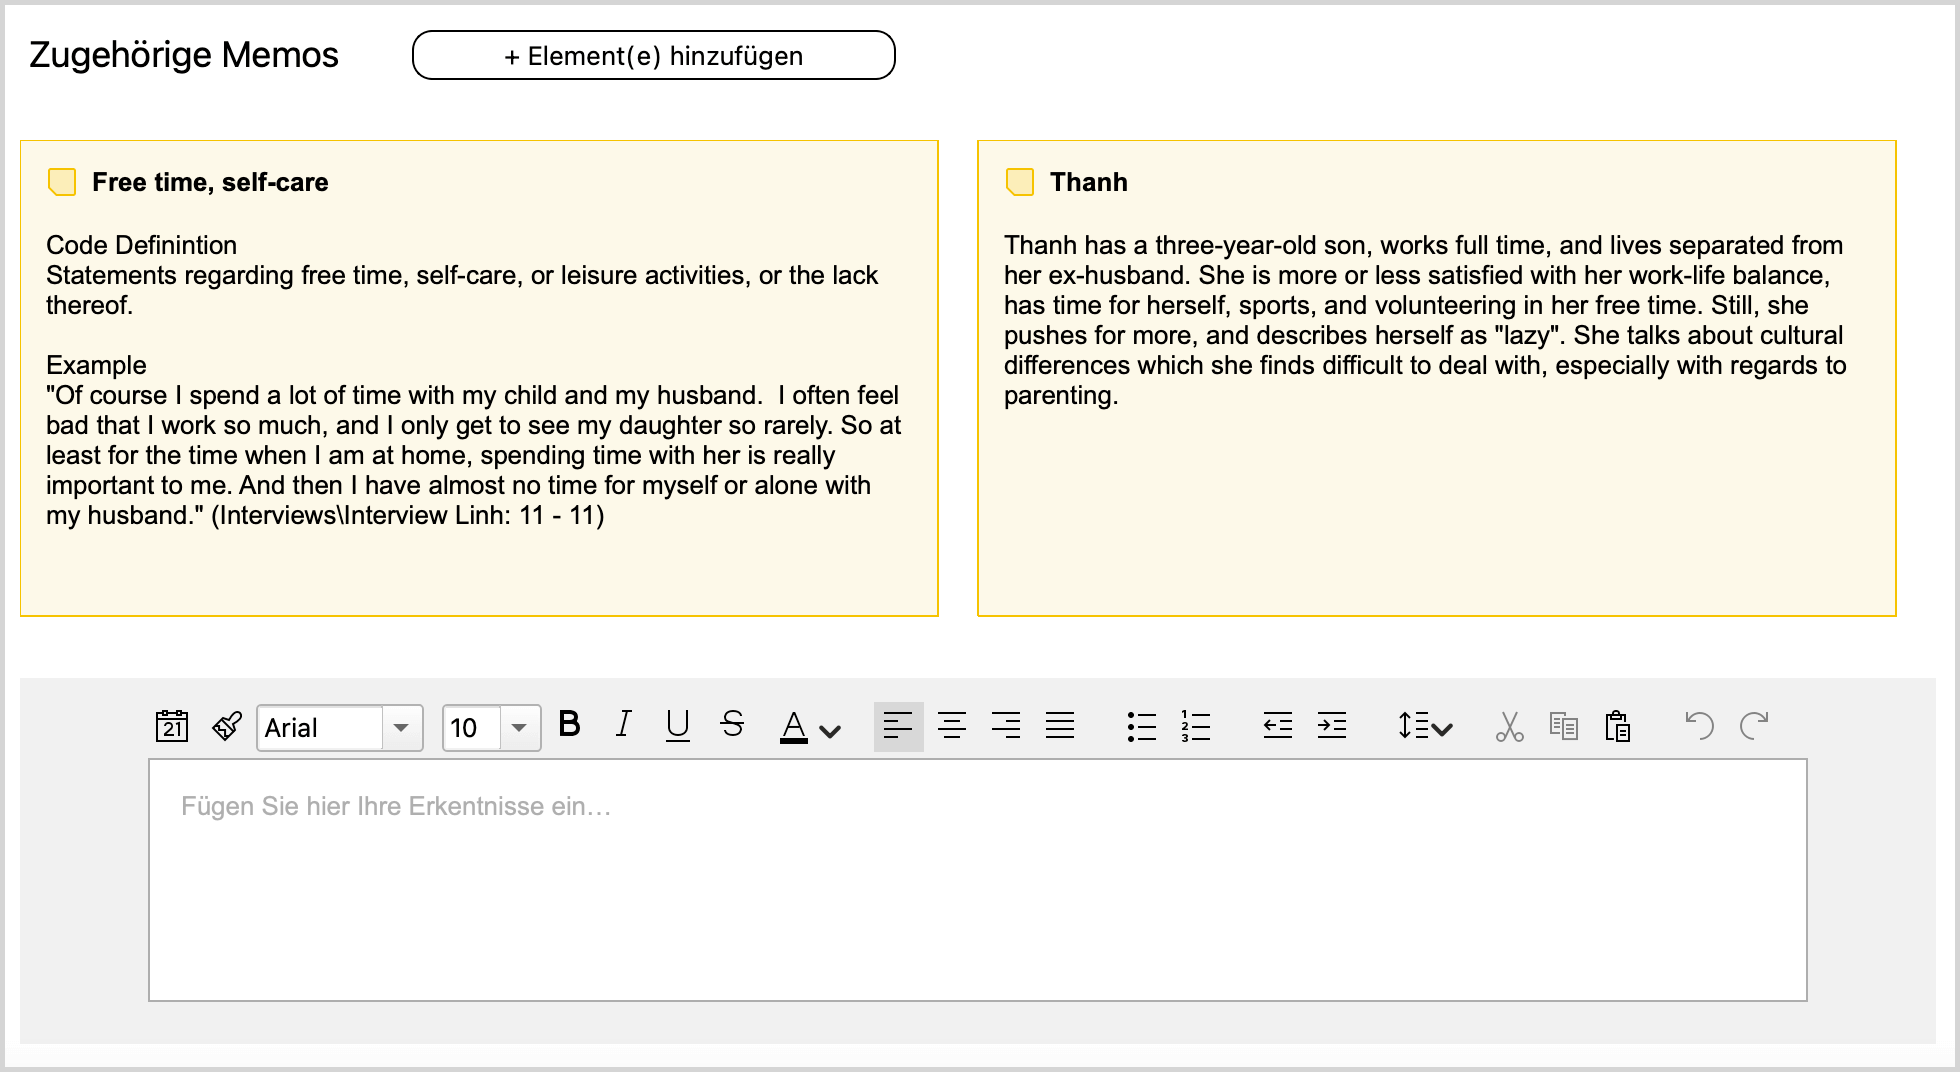Click into the Erkentnisse text field
The image size is (1960, 1072).
coord(978,880)
